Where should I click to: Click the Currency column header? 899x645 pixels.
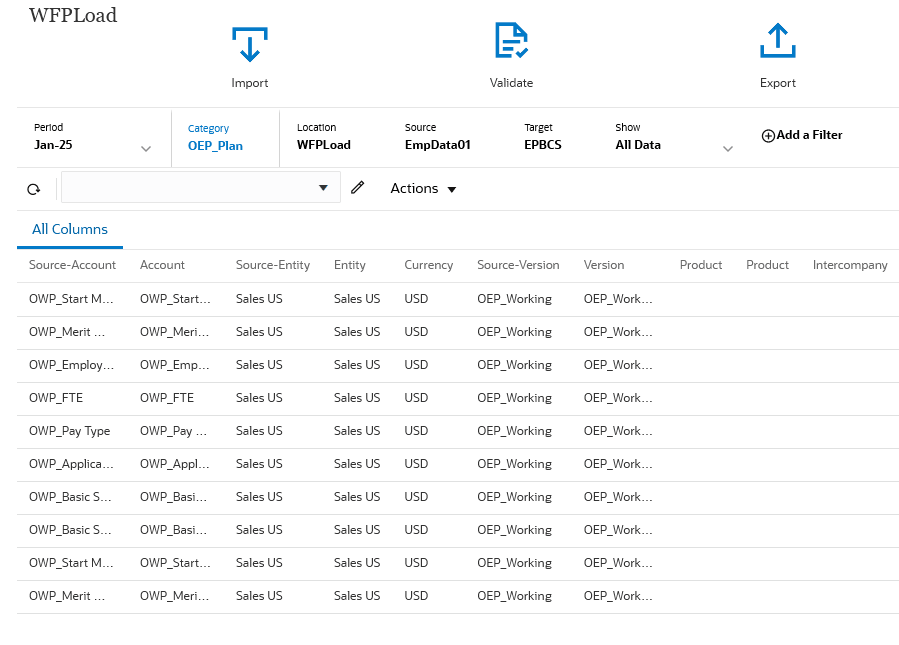(x=428, y=265)
